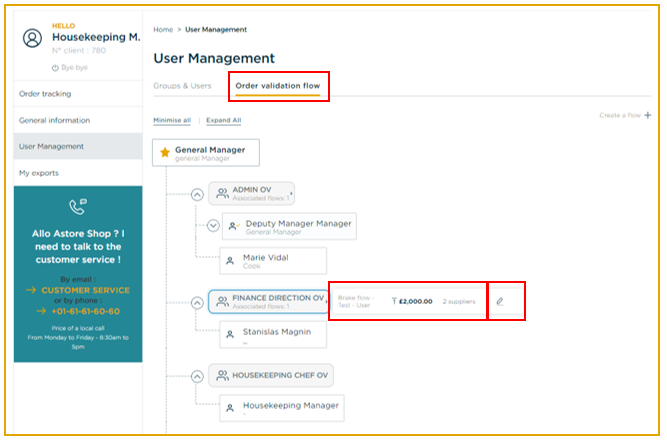The image size is (667, 442).
Task: Select the Housekeeping Manager card
Action: point(282,408)
